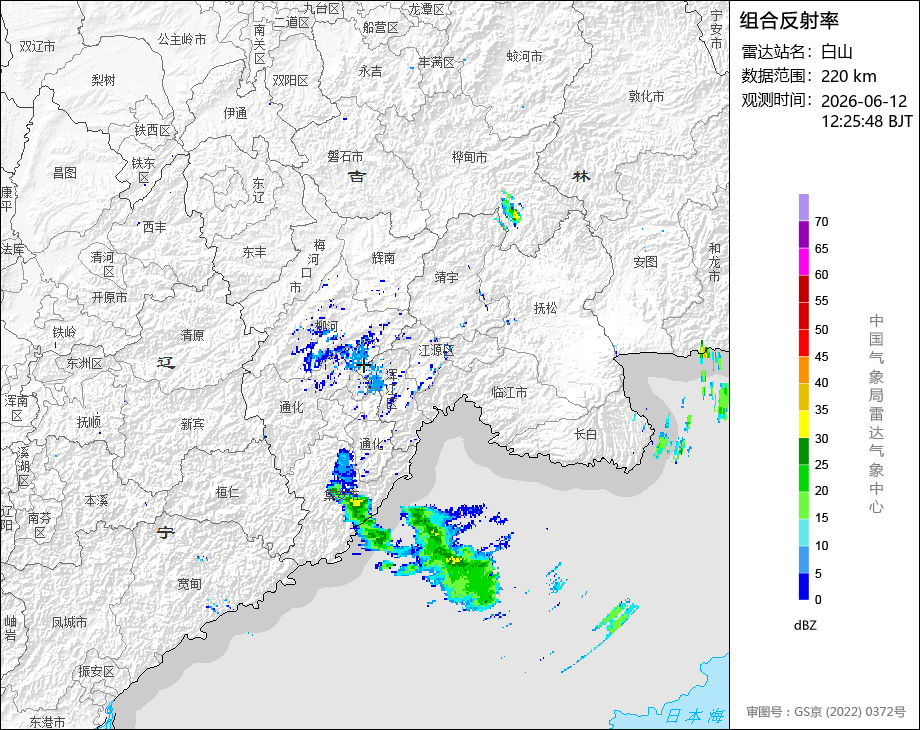This screenshot has height=730, width=920.
Task: Click the observation date 2026-06-12
Action: 864,101
